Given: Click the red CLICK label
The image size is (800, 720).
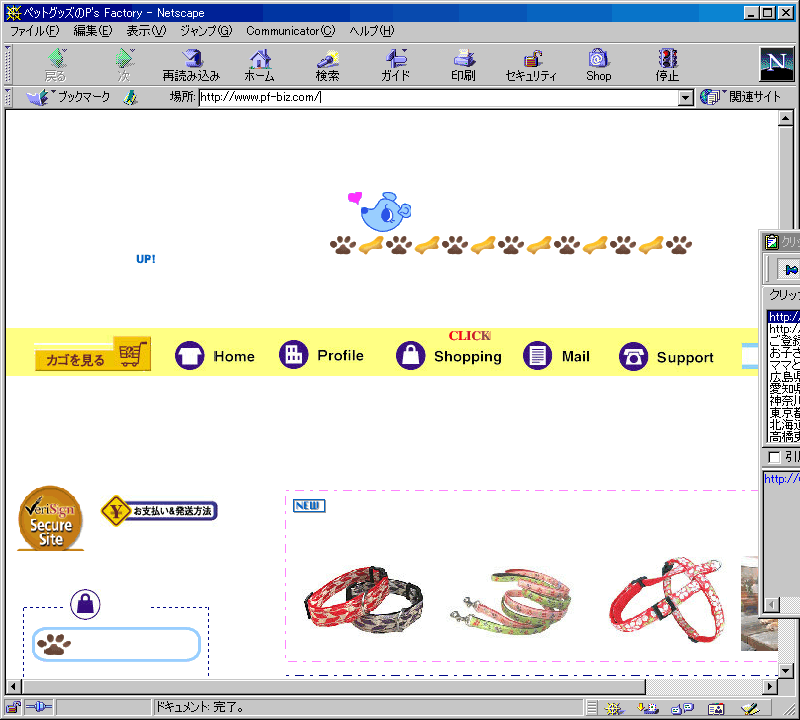Looking at the screenshot, I should [x=469, y=335].
